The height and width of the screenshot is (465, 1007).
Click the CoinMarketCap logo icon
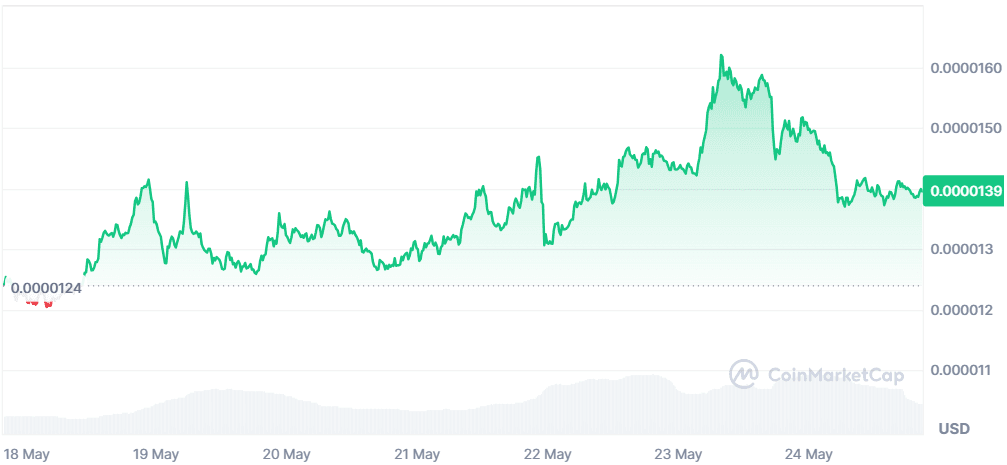744,375
